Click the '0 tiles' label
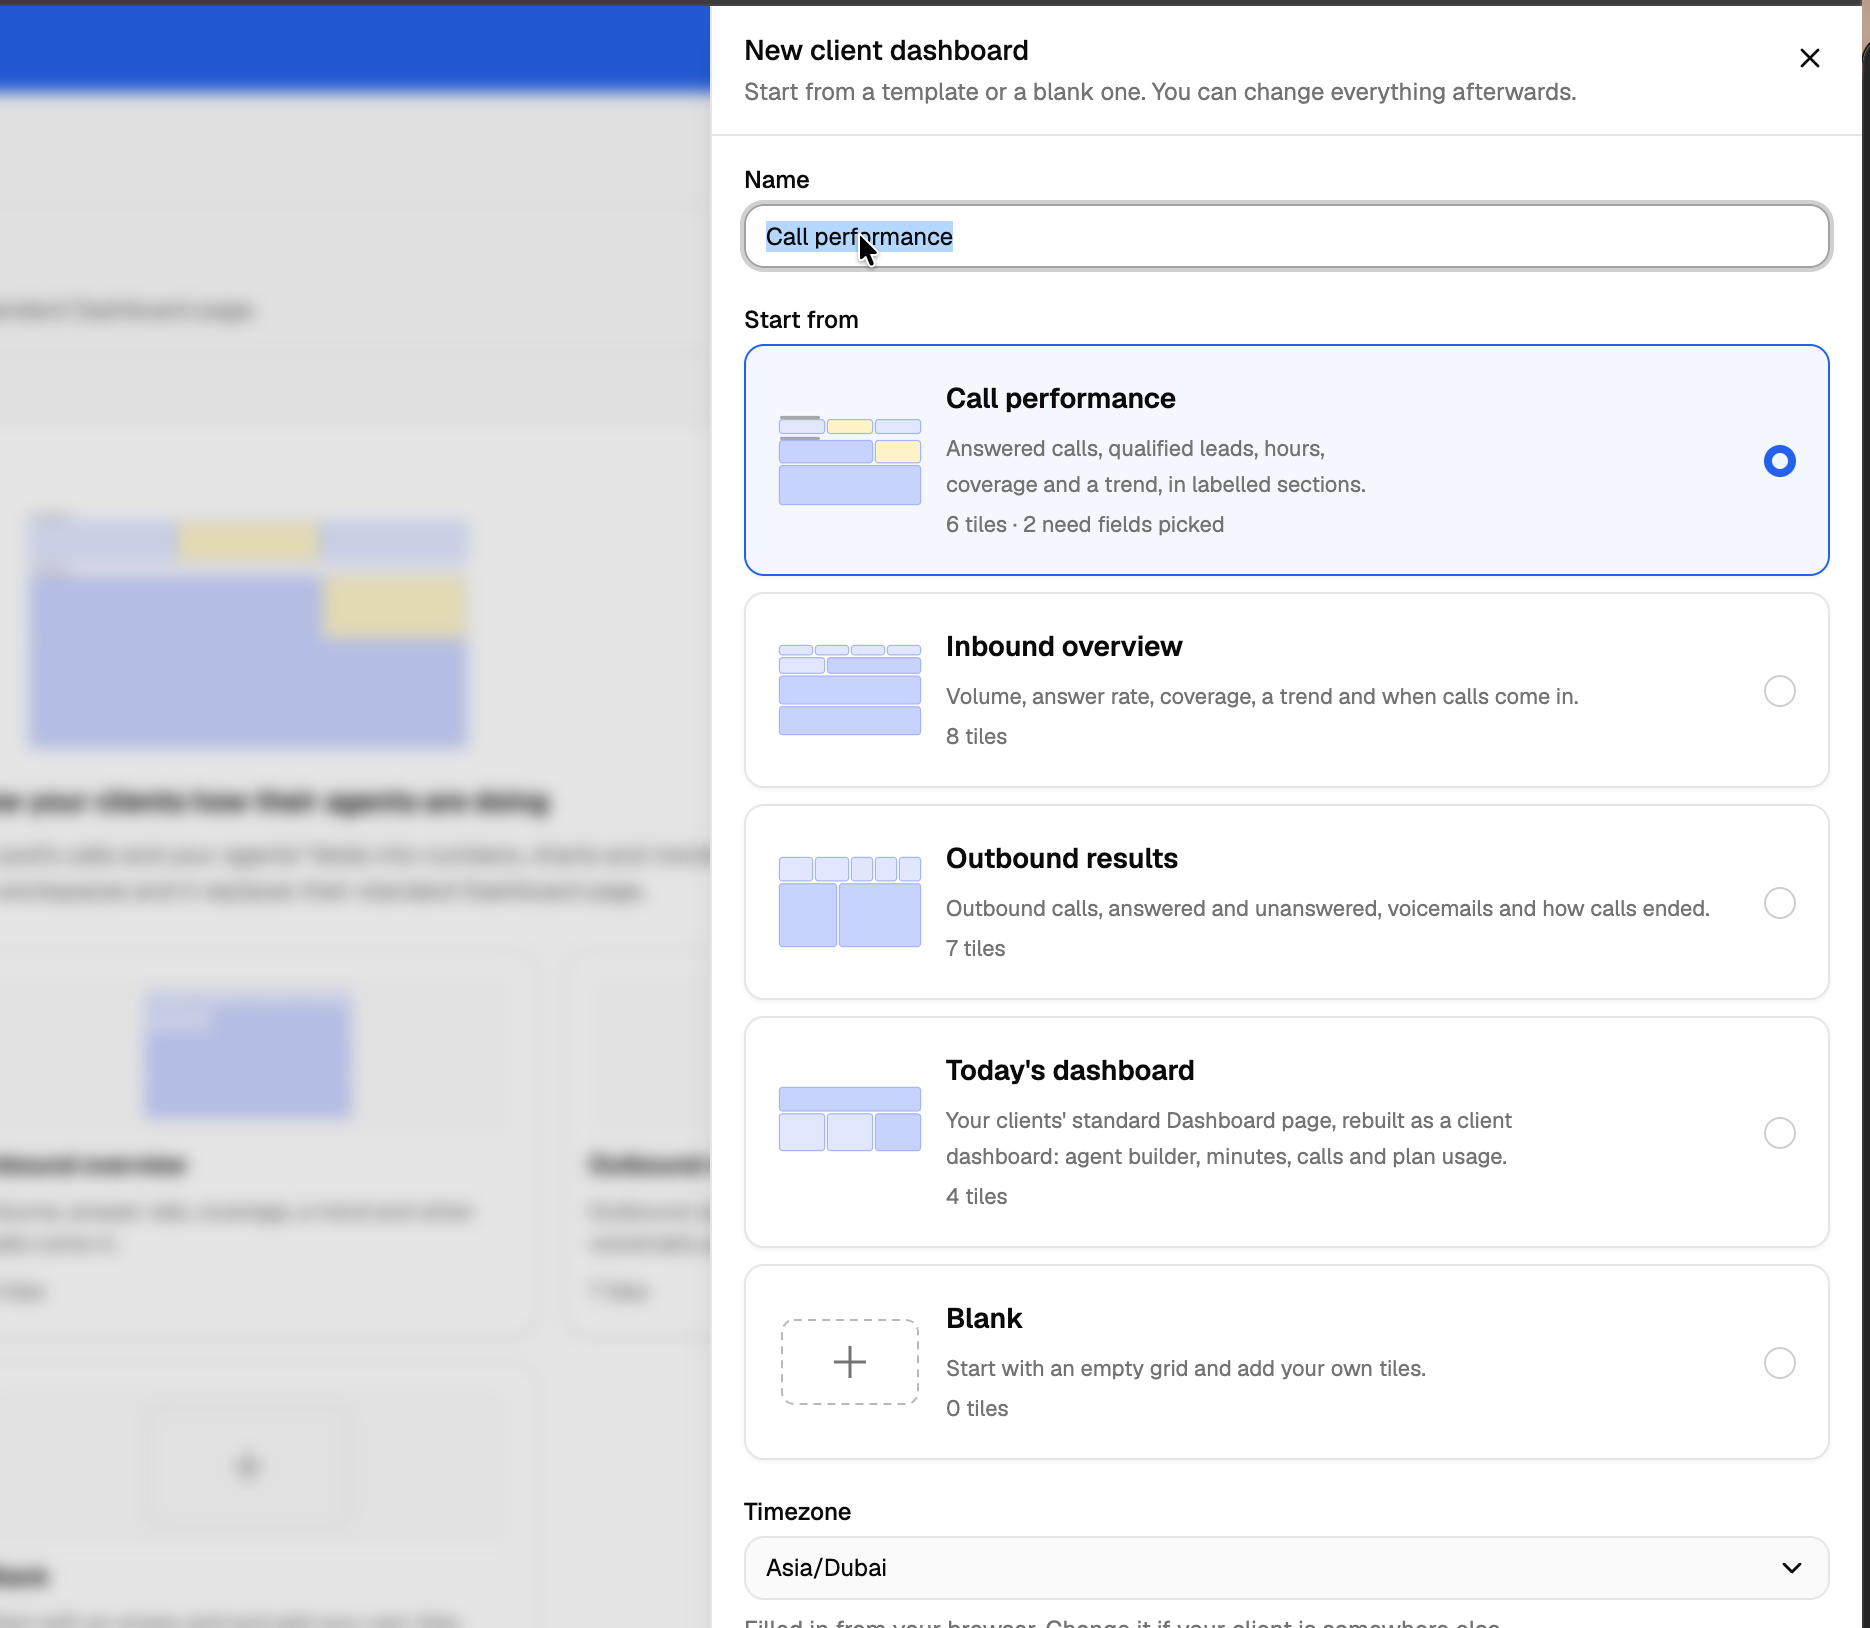Viewport: 1870px width, 1628px height. [x=977, y=1409]
